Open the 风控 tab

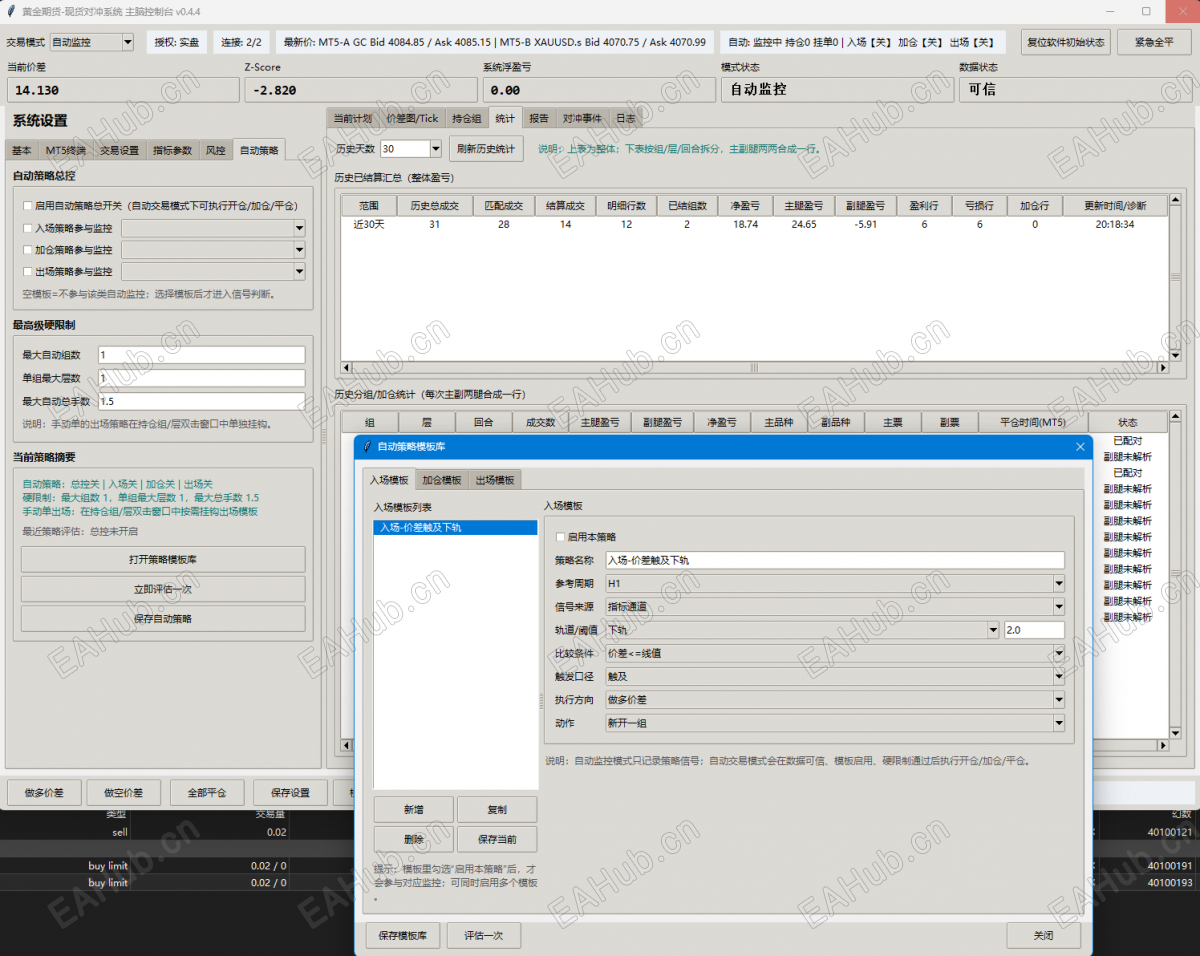point(215,151)
